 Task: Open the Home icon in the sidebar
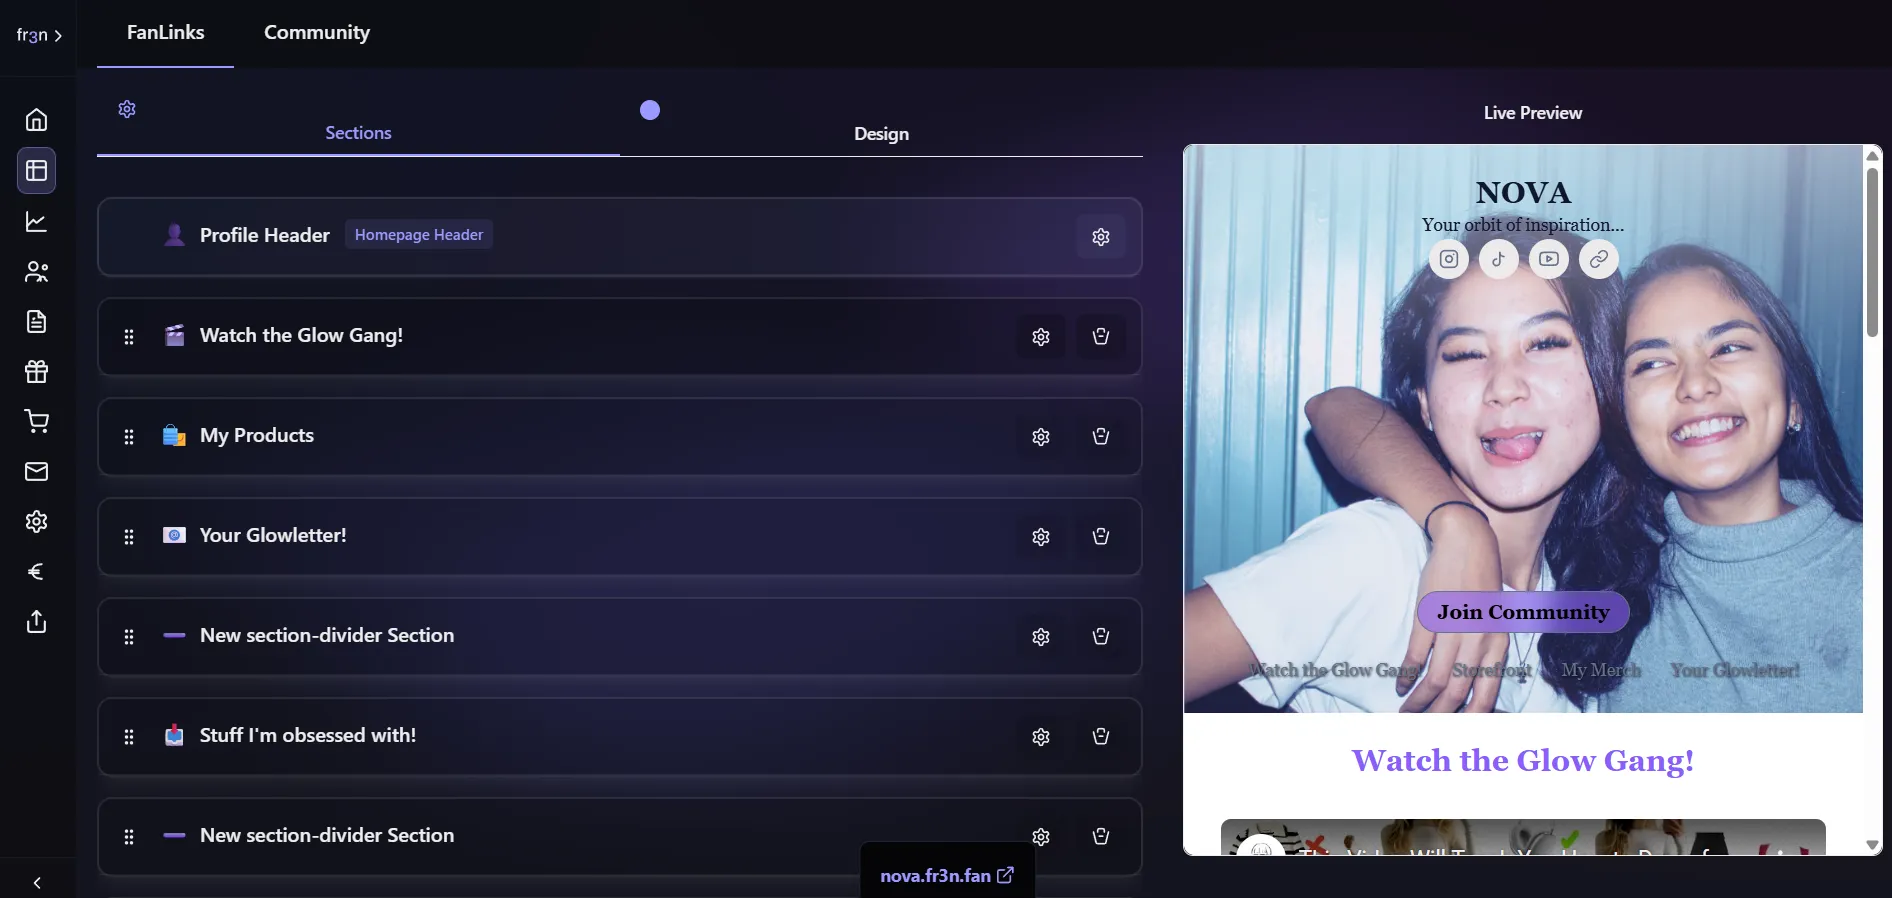click(x=36, y=120)
